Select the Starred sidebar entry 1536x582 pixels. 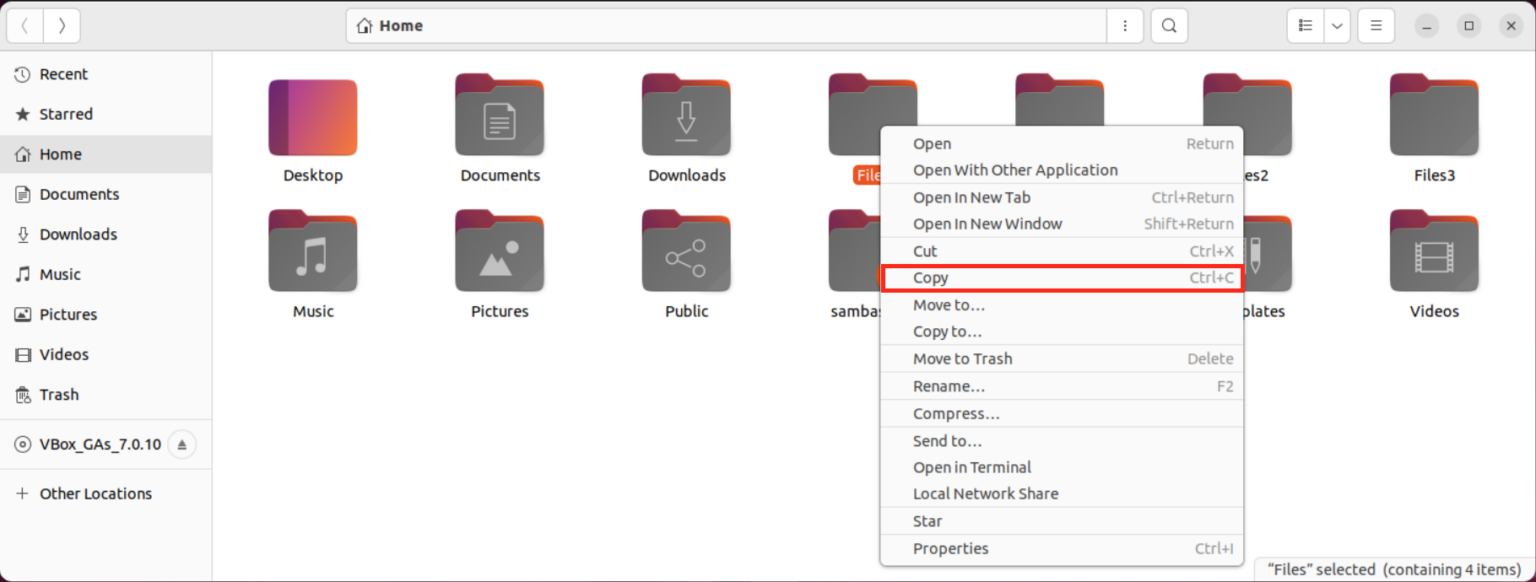point(65,114)
